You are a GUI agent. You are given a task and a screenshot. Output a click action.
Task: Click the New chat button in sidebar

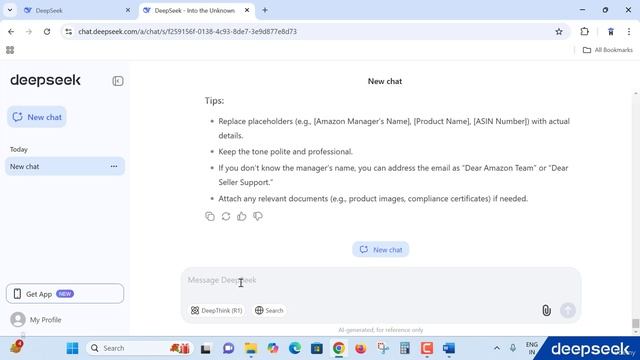click(x=37, y=117)
